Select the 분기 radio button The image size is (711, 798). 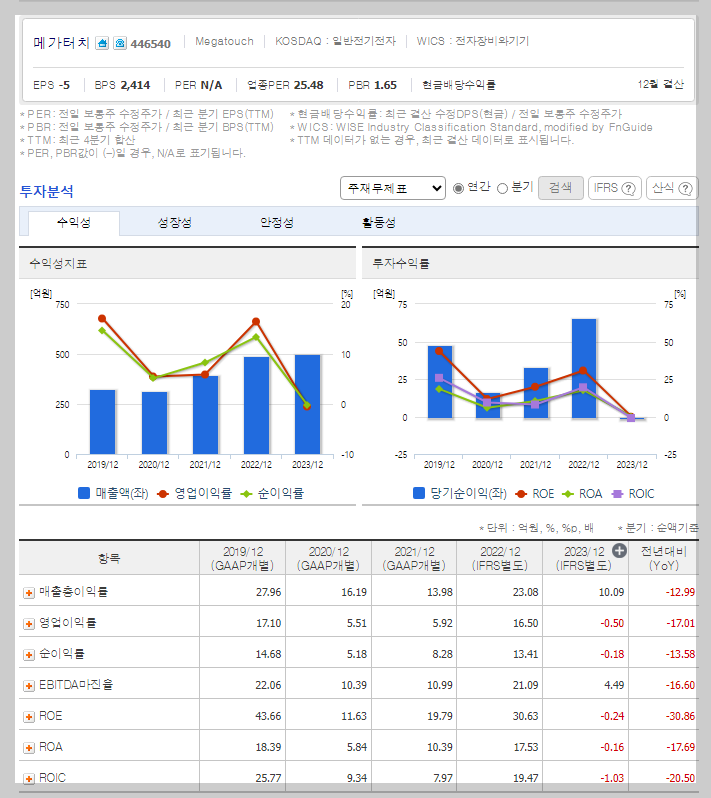[502, 188]
